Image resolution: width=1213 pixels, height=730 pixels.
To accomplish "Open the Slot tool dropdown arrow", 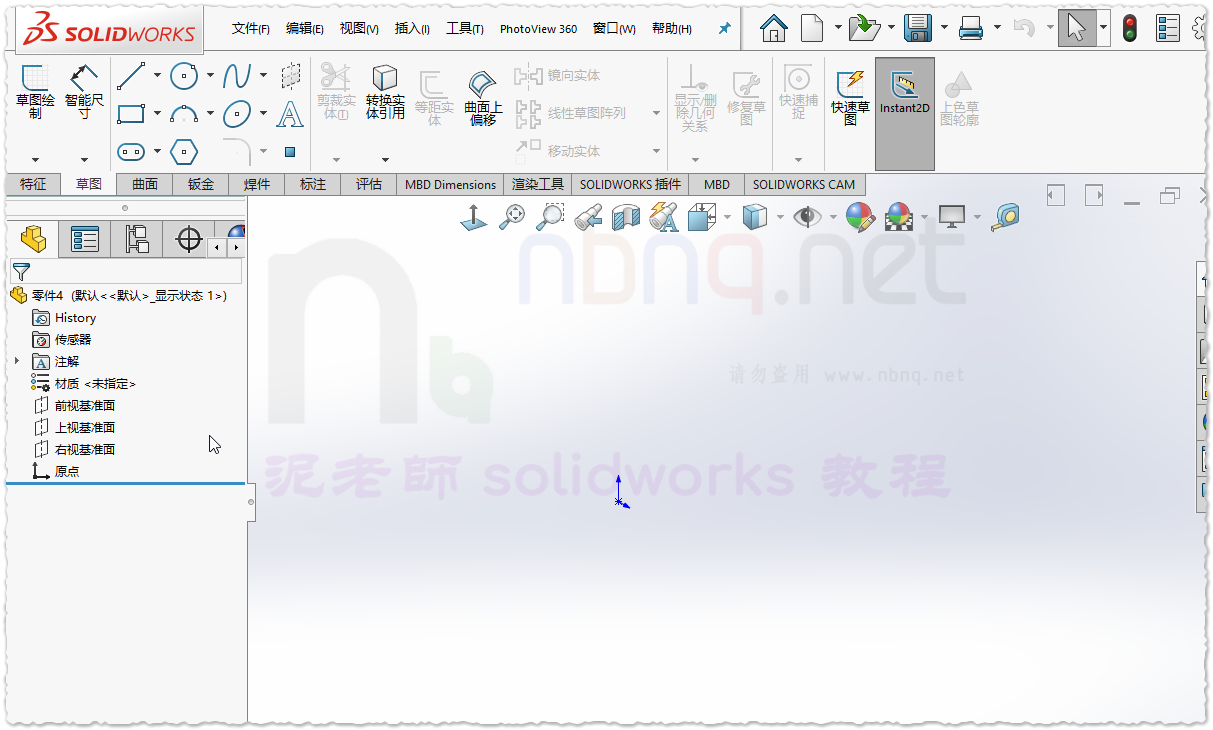I will click(157, 151).
